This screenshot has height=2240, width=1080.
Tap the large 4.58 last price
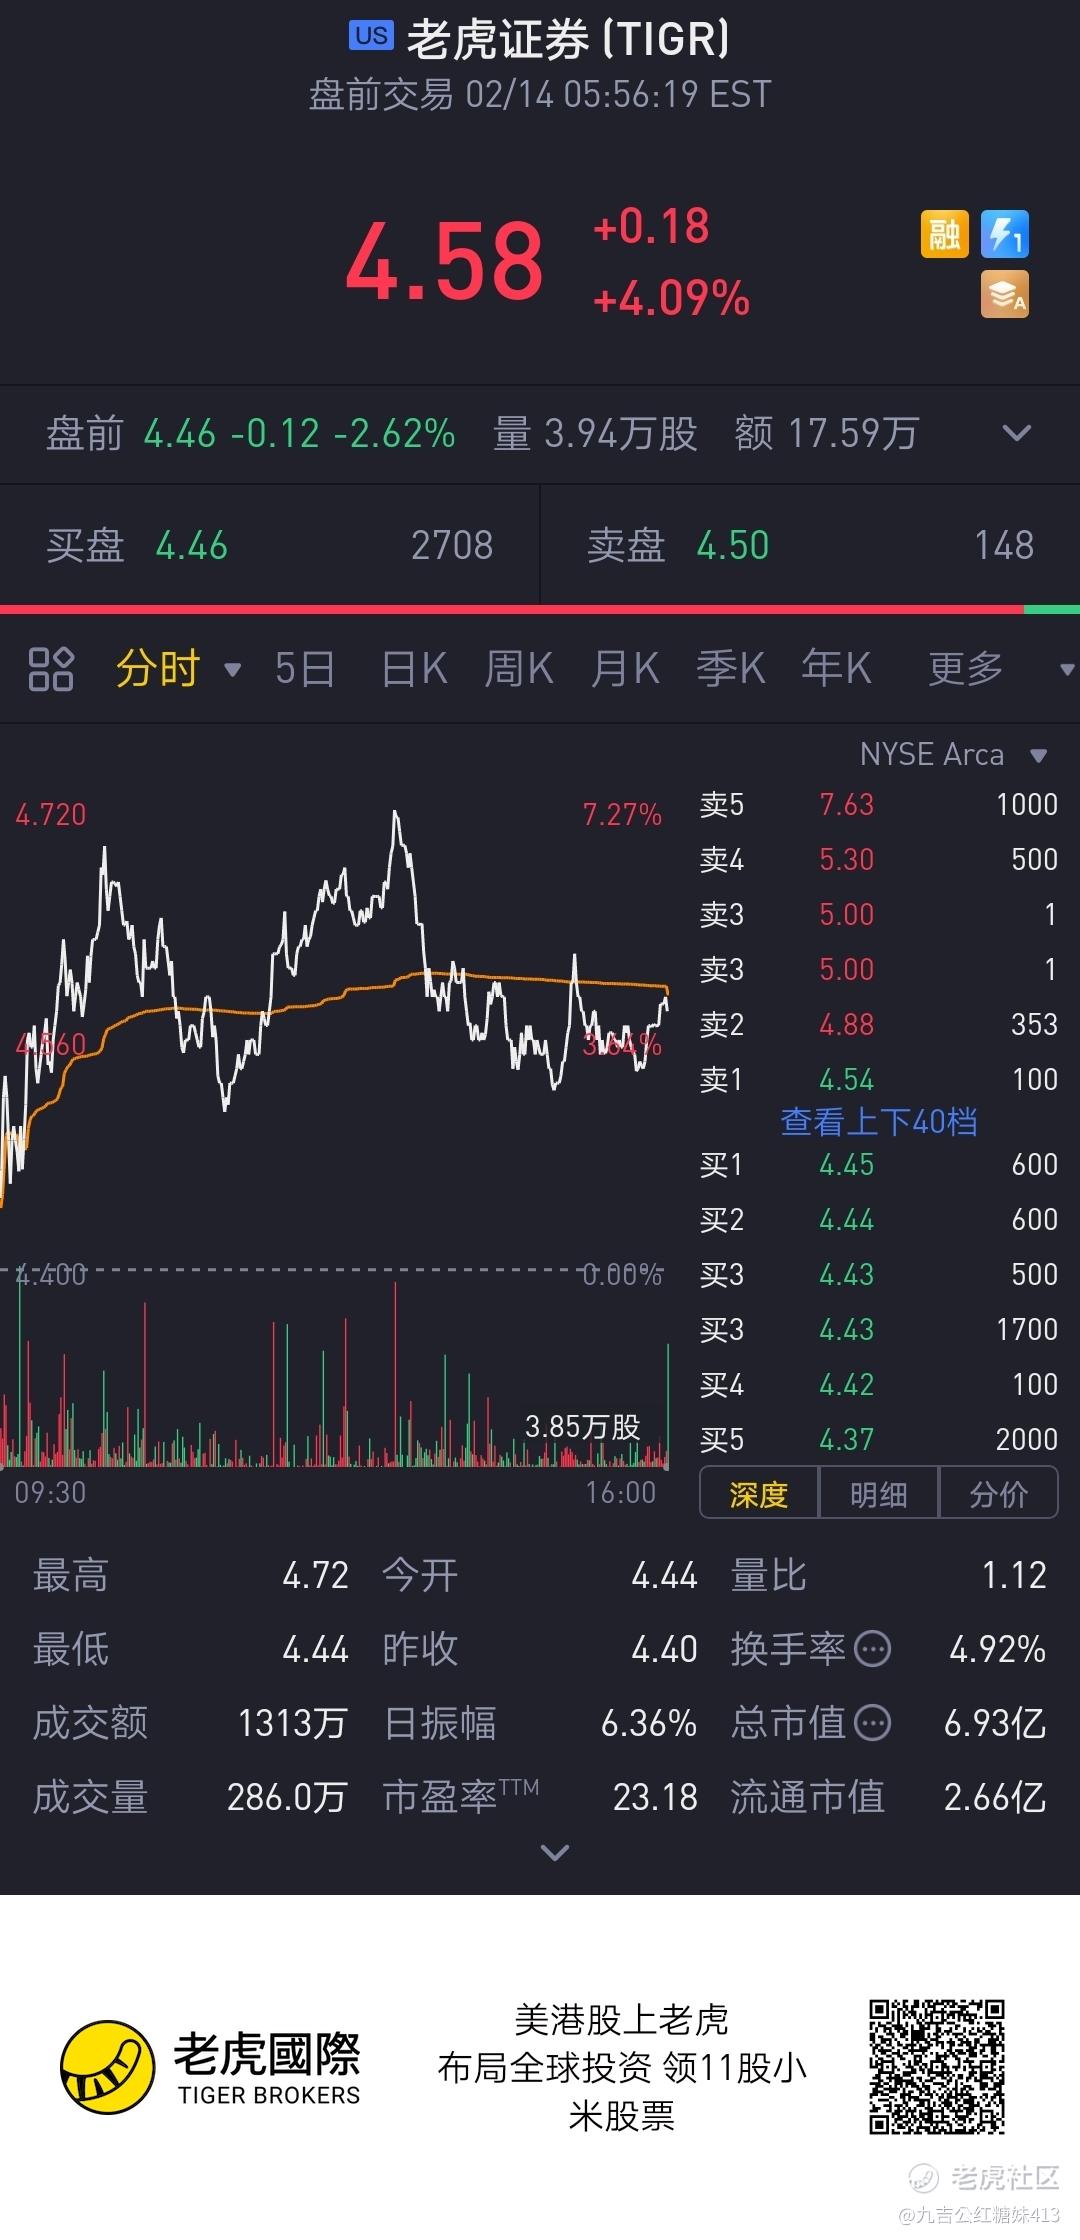click(x=445, y=261)
